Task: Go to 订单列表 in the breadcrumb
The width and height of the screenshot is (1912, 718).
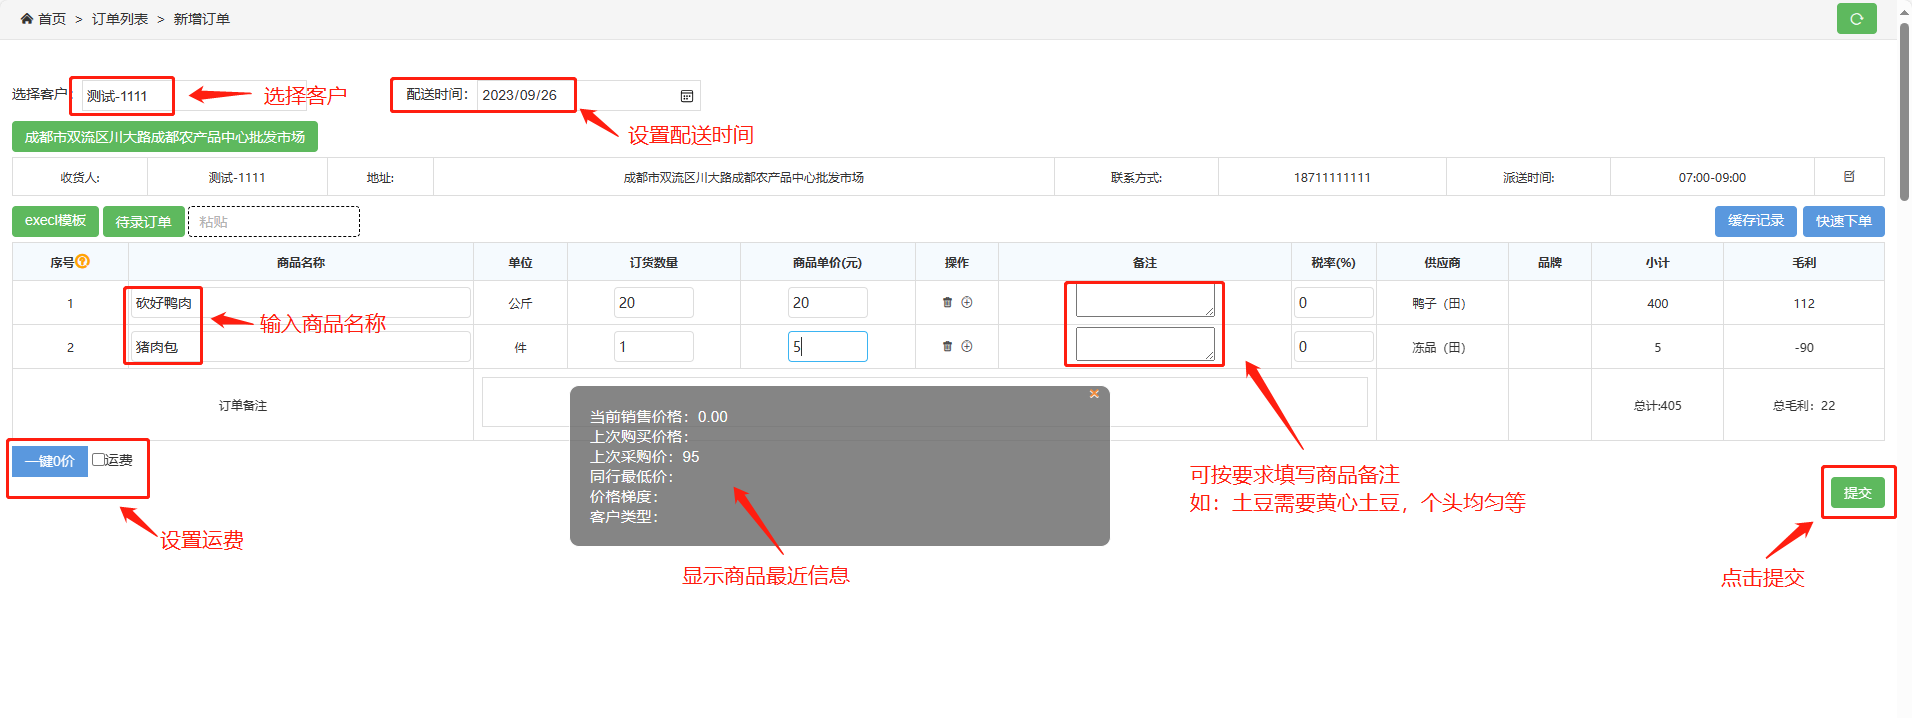Action: [x=120, y=19]
